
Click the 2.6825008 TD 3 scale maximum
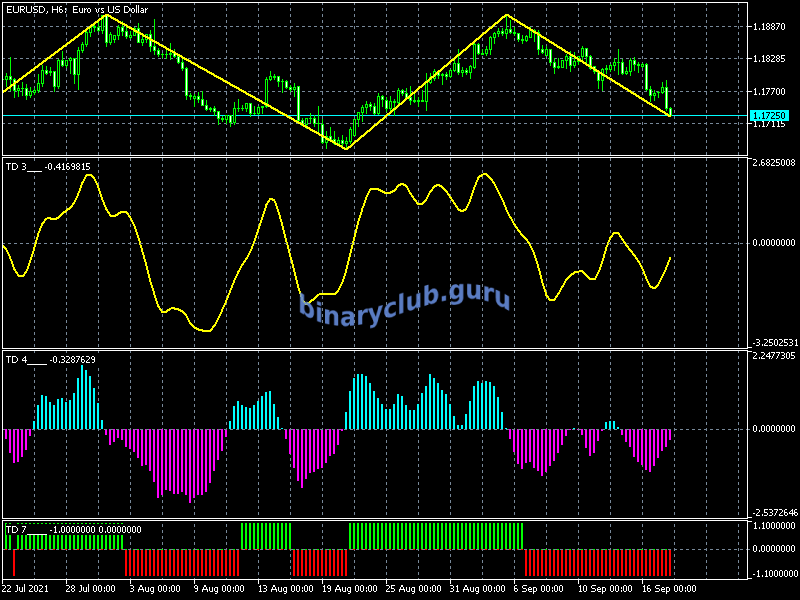pyautogui.click(x=773, y=162)
